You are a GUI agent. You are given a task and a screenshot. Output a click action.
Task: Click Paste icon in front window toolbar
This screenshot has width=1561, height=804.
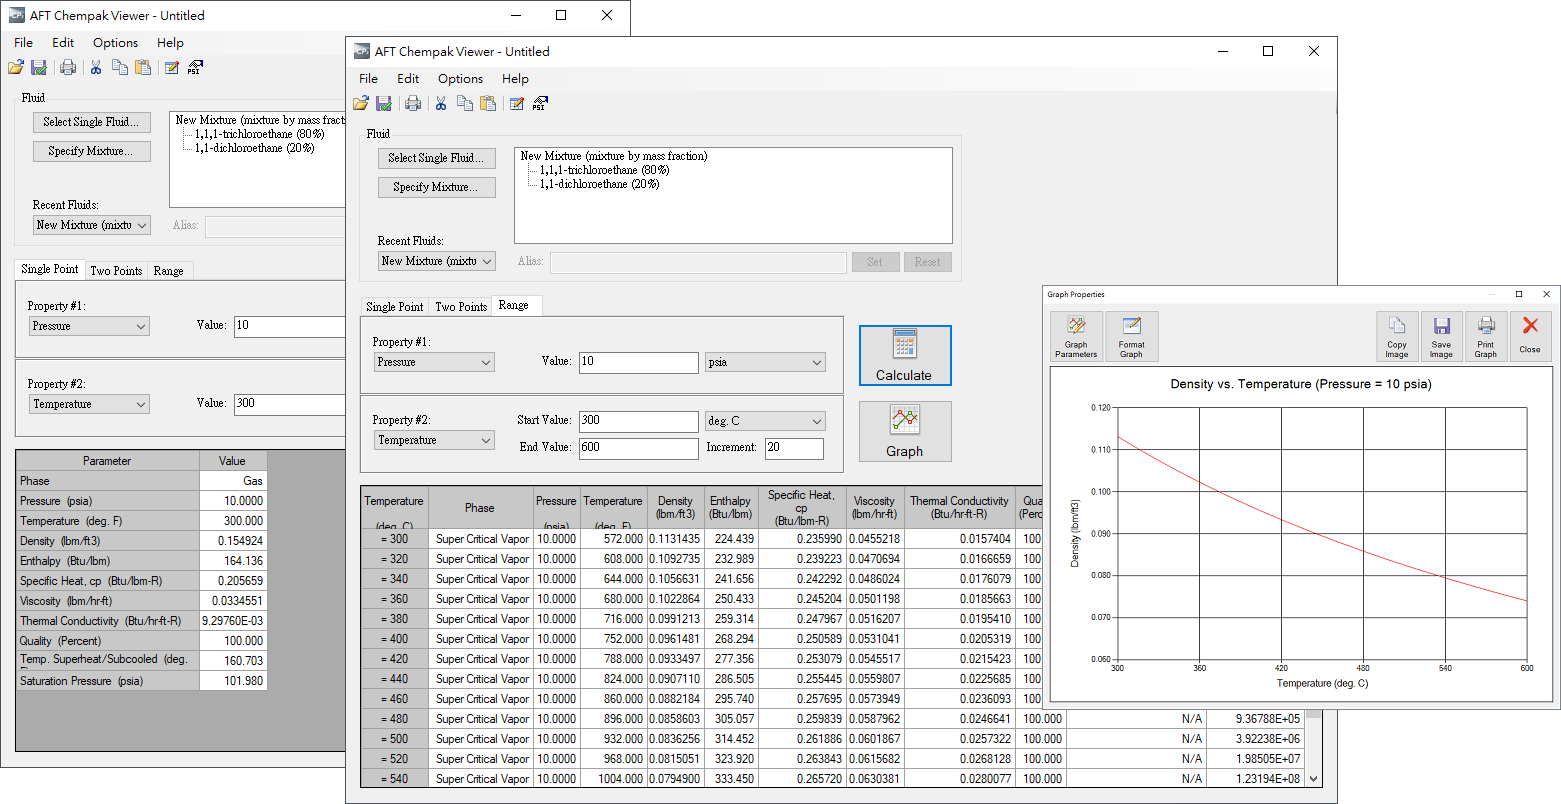click(488, 104)
